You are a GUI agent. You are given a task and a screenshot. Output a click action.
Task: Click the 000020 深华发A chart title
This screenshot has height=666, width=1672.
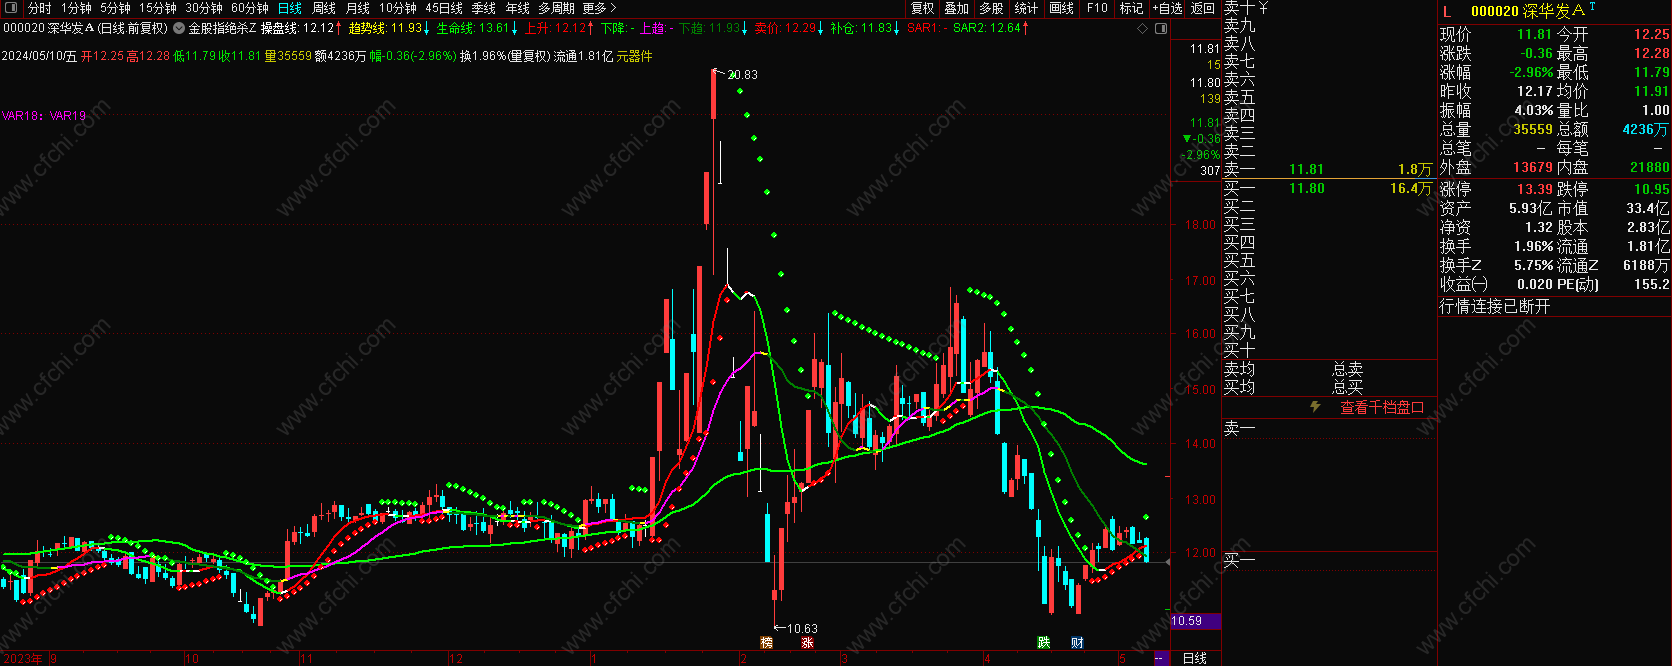(85, 28)
